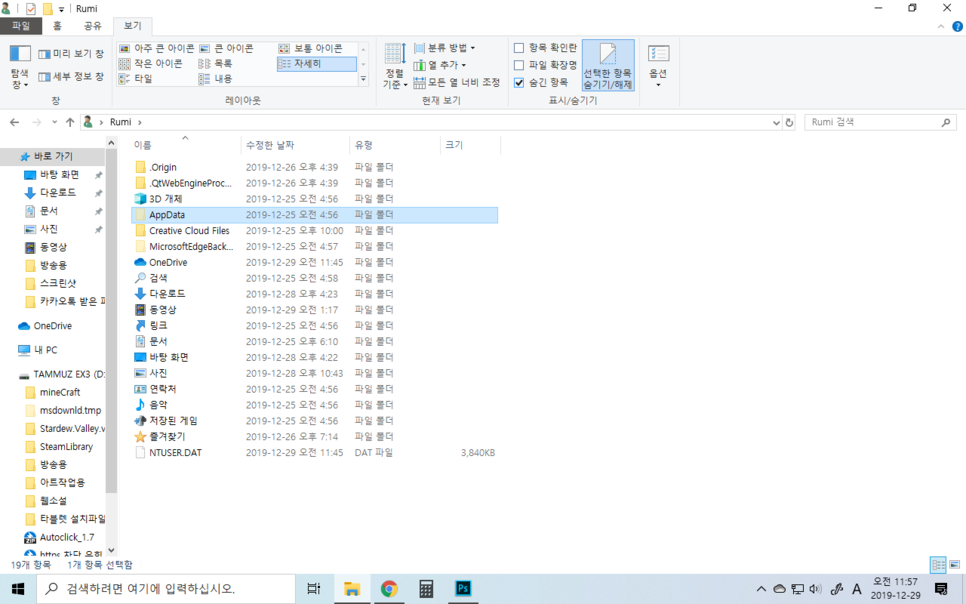Switch to the 공유 (Share) ribbon tab
966x604 pixels.
click(92, 26)
